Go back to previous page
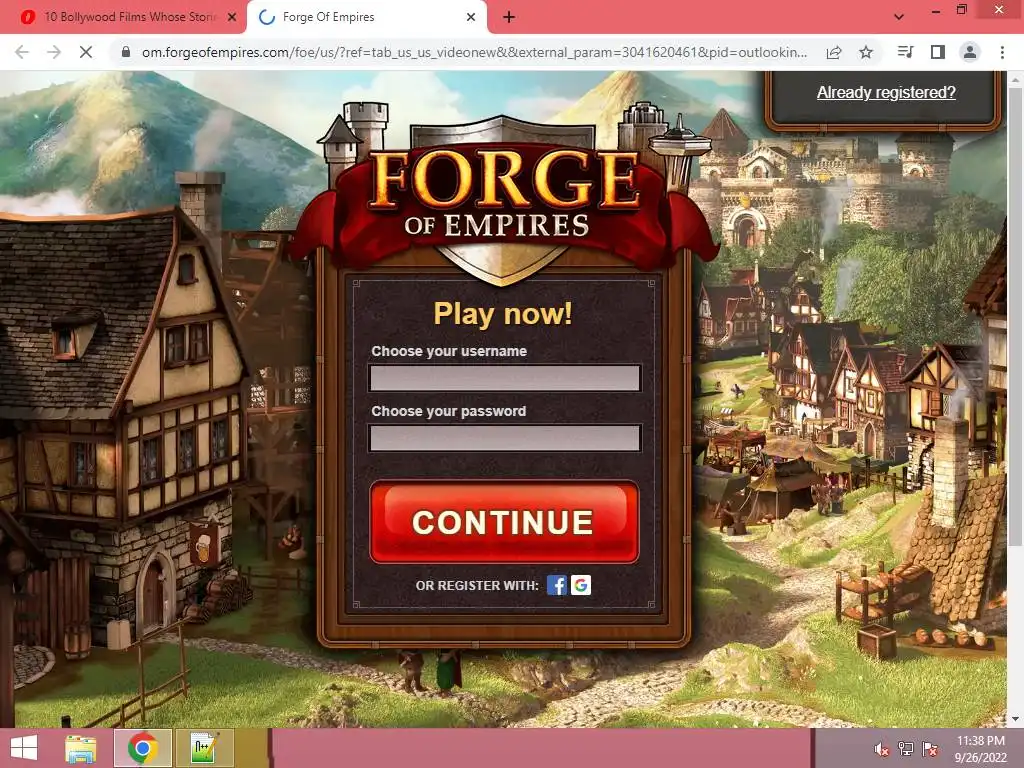This screenshot has height=768, width=1024. [x=22, y=52]
